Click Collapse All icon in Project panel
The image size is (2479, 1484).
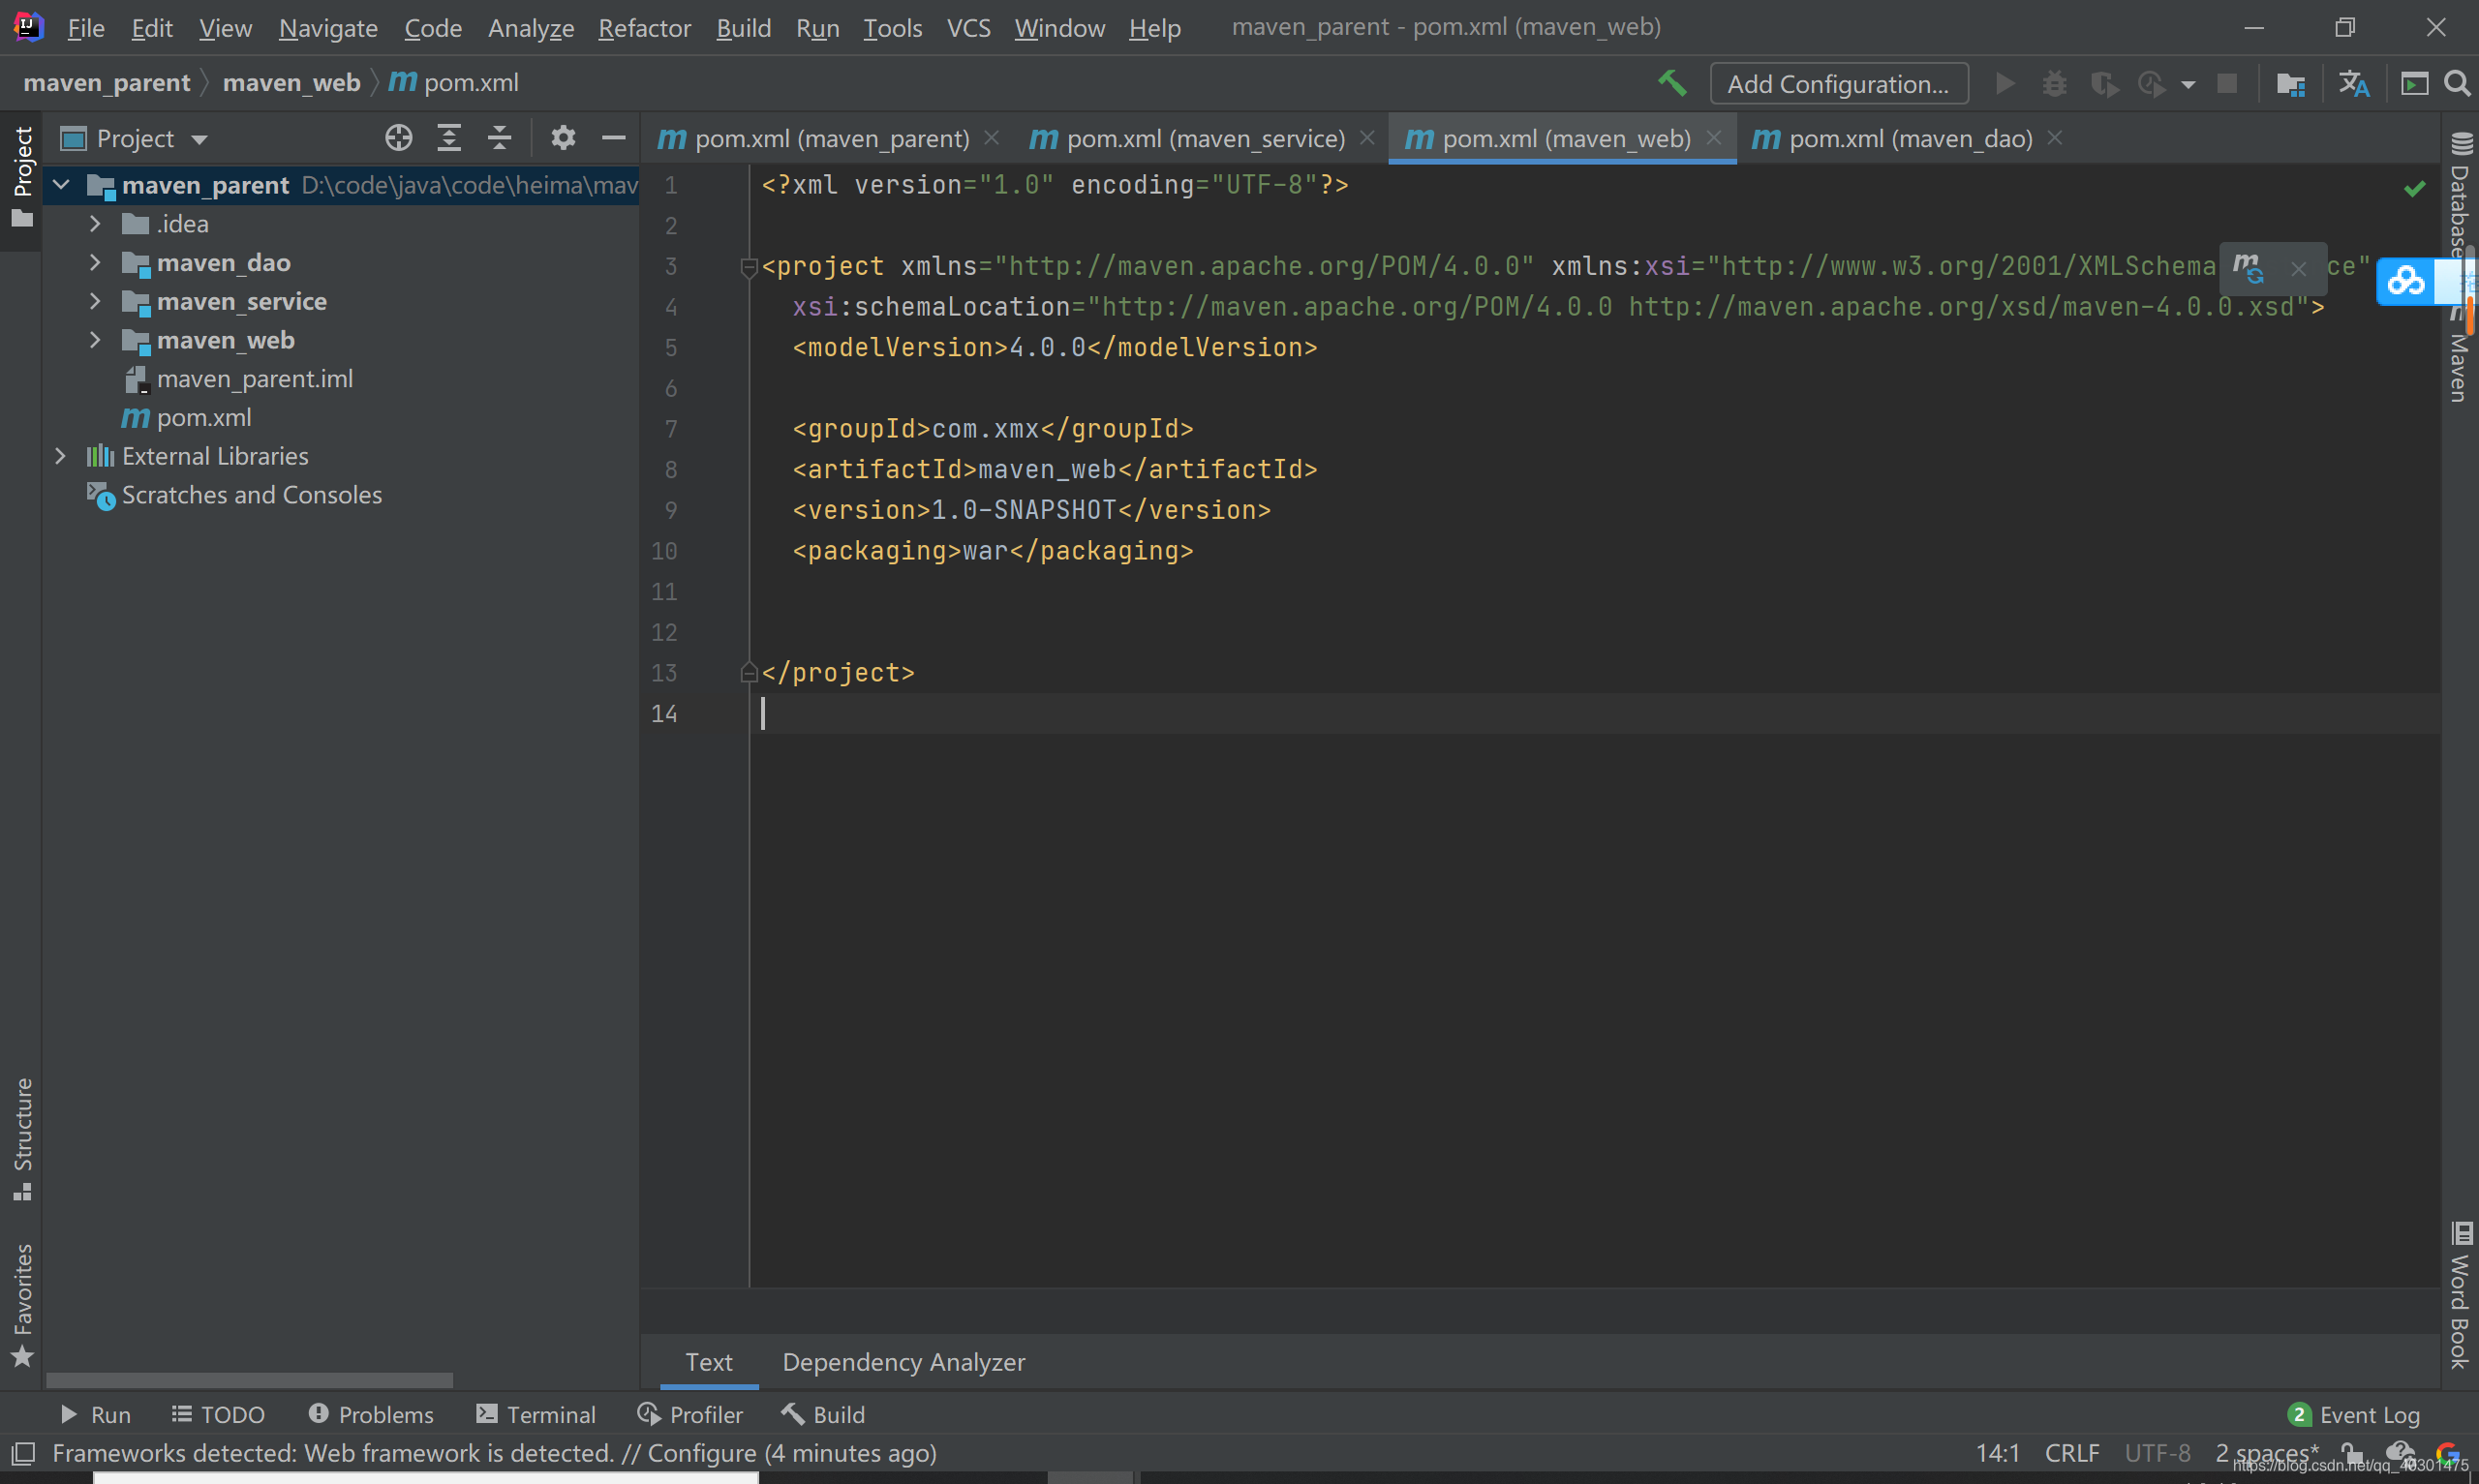499,138
